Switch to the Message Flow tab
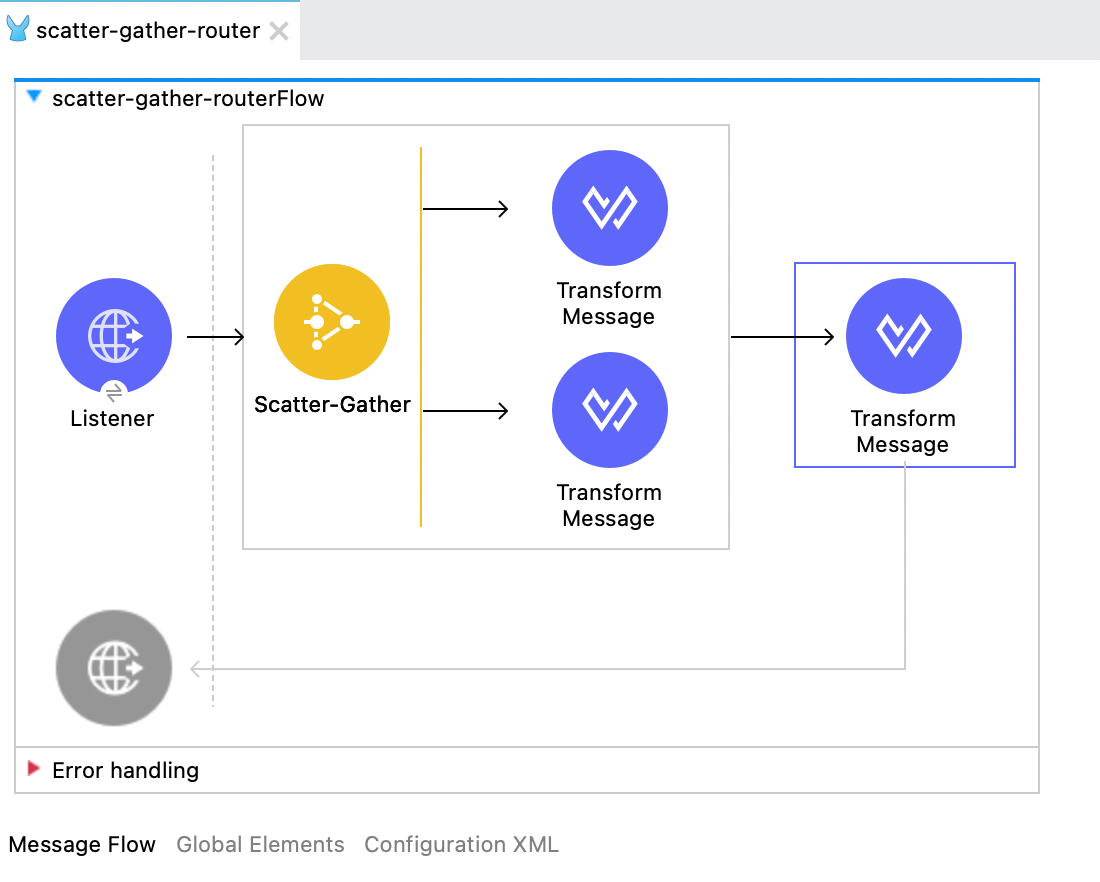 [82, 845]
